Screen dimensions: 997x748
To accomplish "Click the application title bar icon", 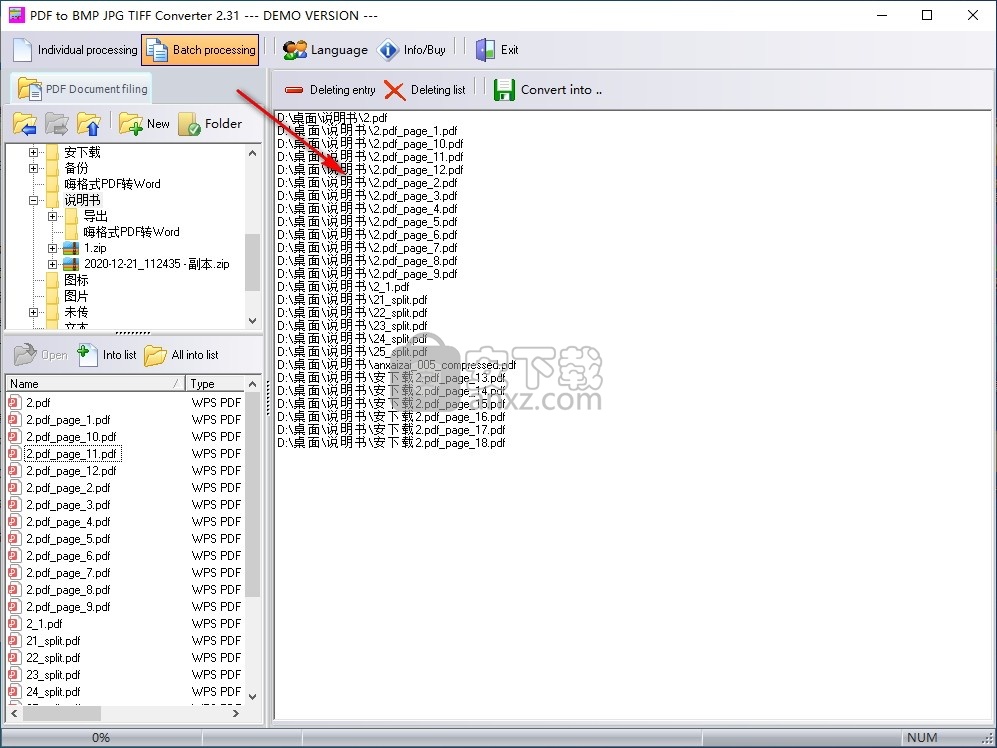I will click(17, 15).
